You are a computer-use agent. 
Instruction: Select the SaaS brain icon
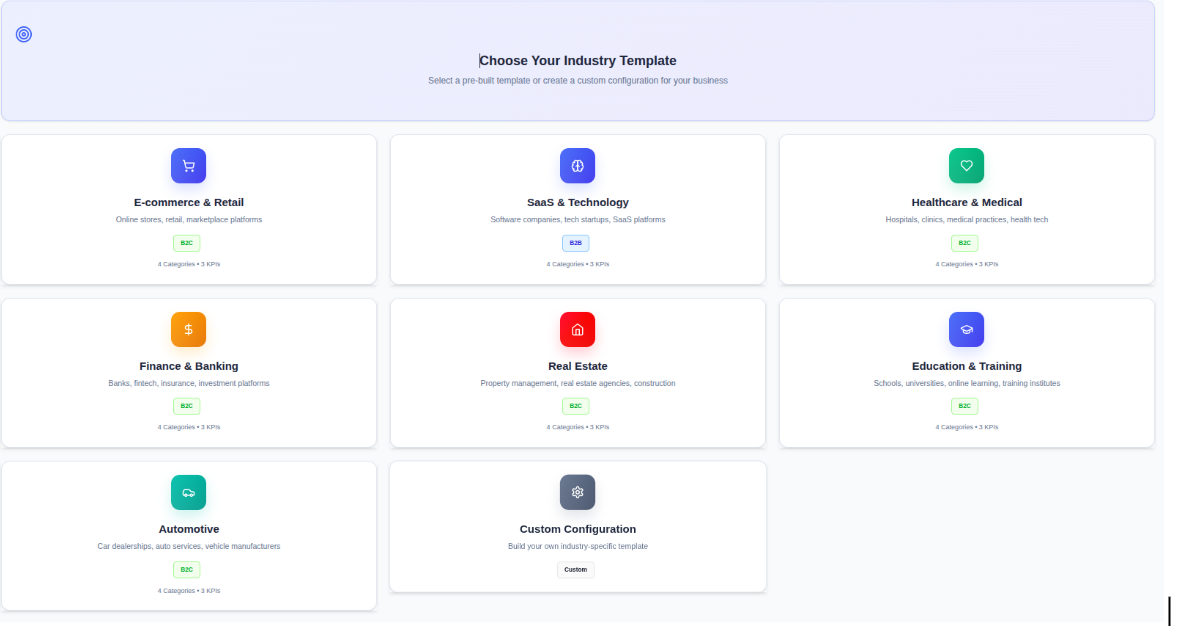(578, 165)
